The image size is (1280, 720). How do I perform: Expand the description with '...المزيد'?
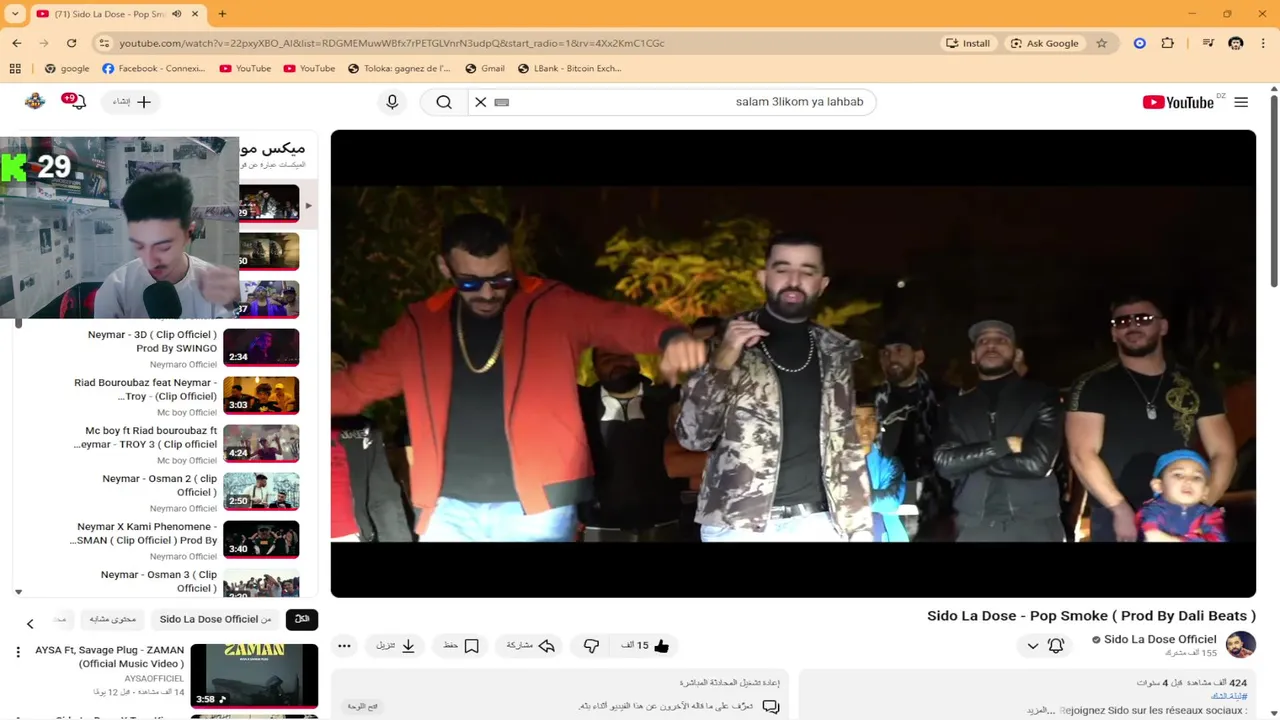point(1041,710)
